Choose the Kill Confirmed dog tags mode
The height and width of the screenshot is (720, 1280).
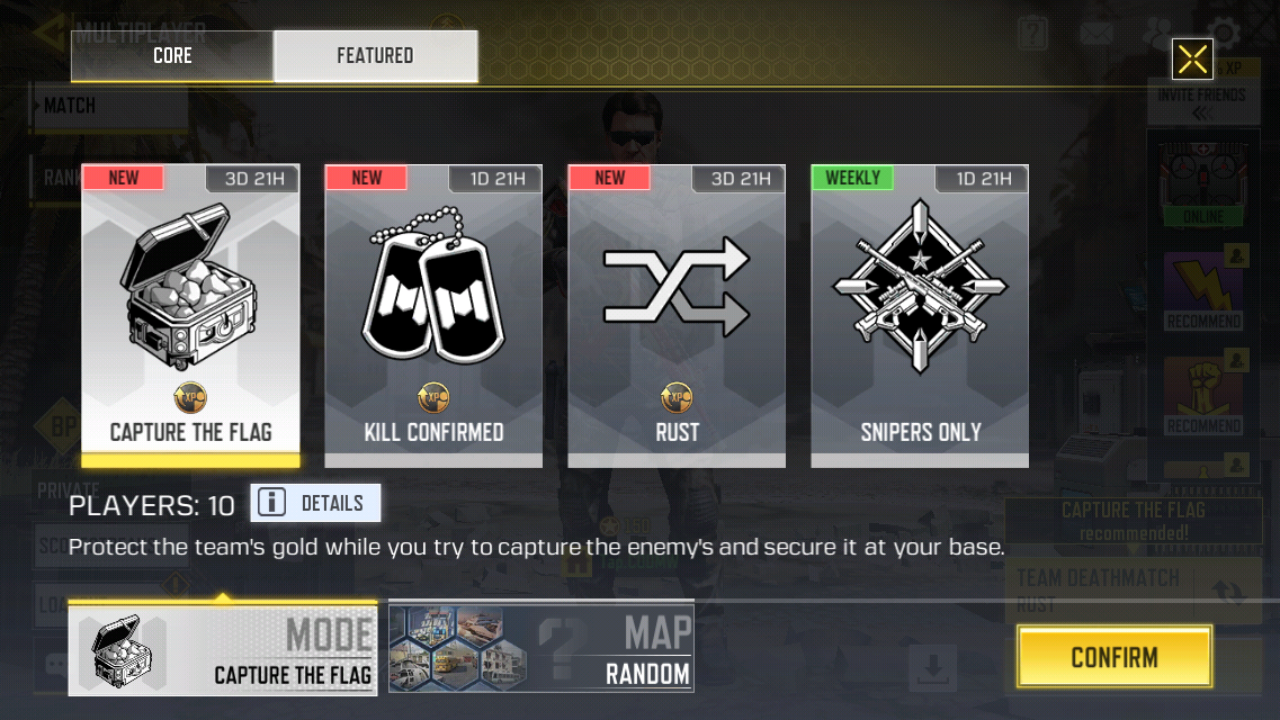[x=433, y=315]
